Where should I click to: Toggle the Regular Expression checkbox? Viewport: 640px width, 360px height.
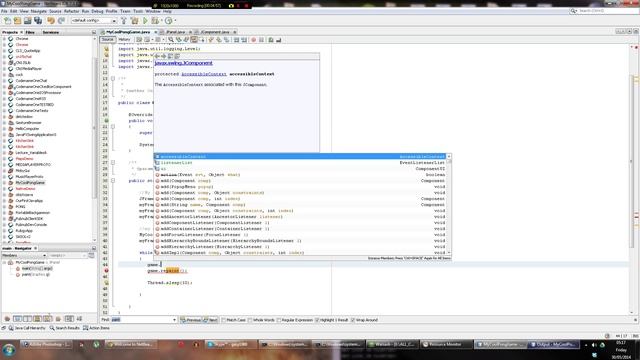tap(279, 320)
